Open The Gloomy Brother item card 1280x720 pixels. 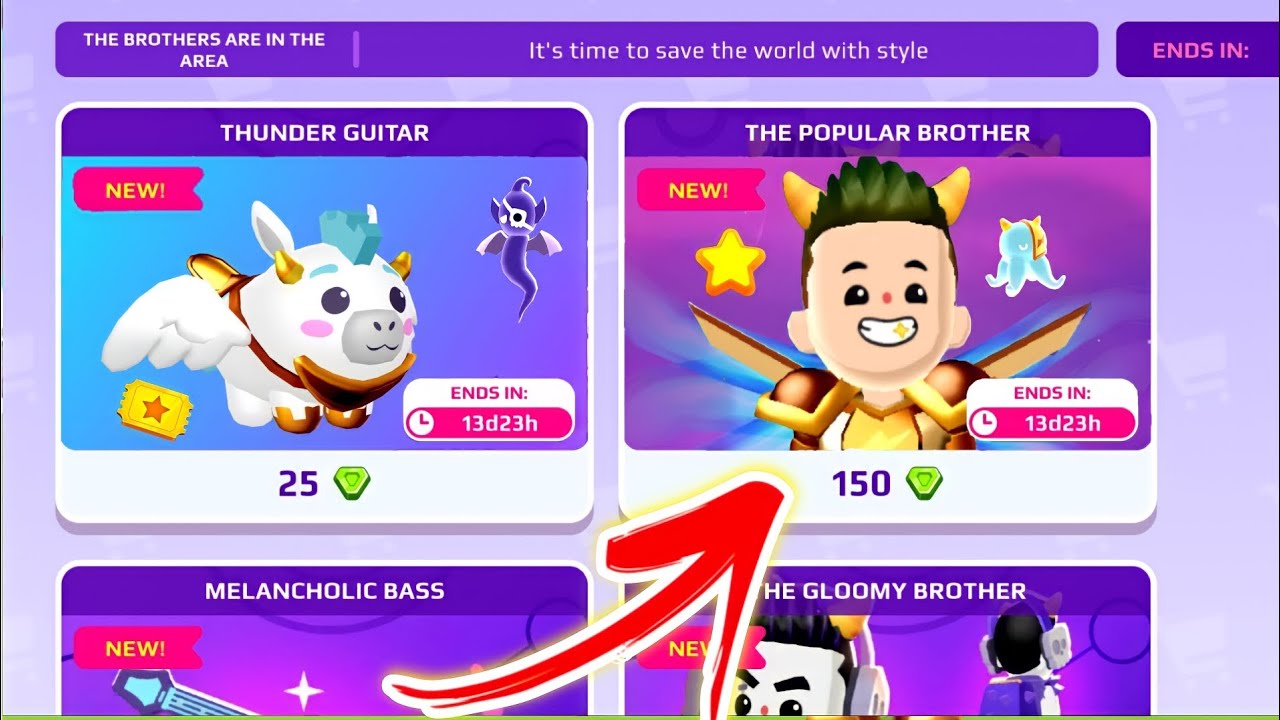point(887,642)
